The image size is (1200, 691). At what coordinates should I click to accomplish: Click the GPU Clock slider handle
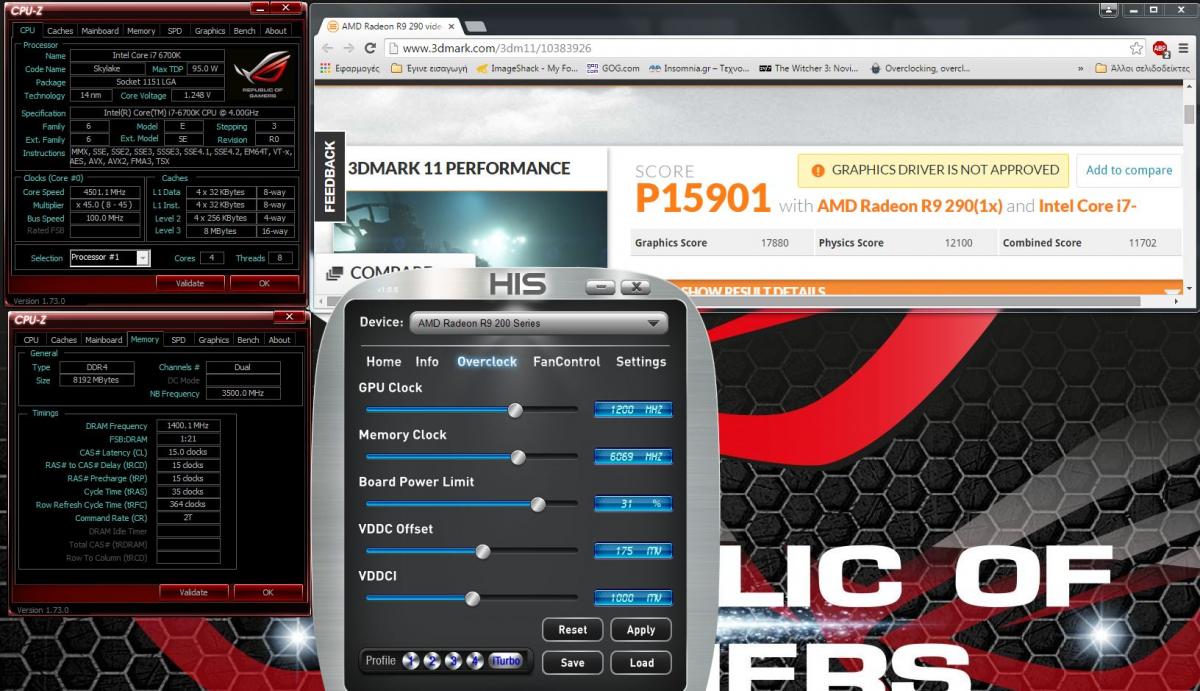(515, 410)
